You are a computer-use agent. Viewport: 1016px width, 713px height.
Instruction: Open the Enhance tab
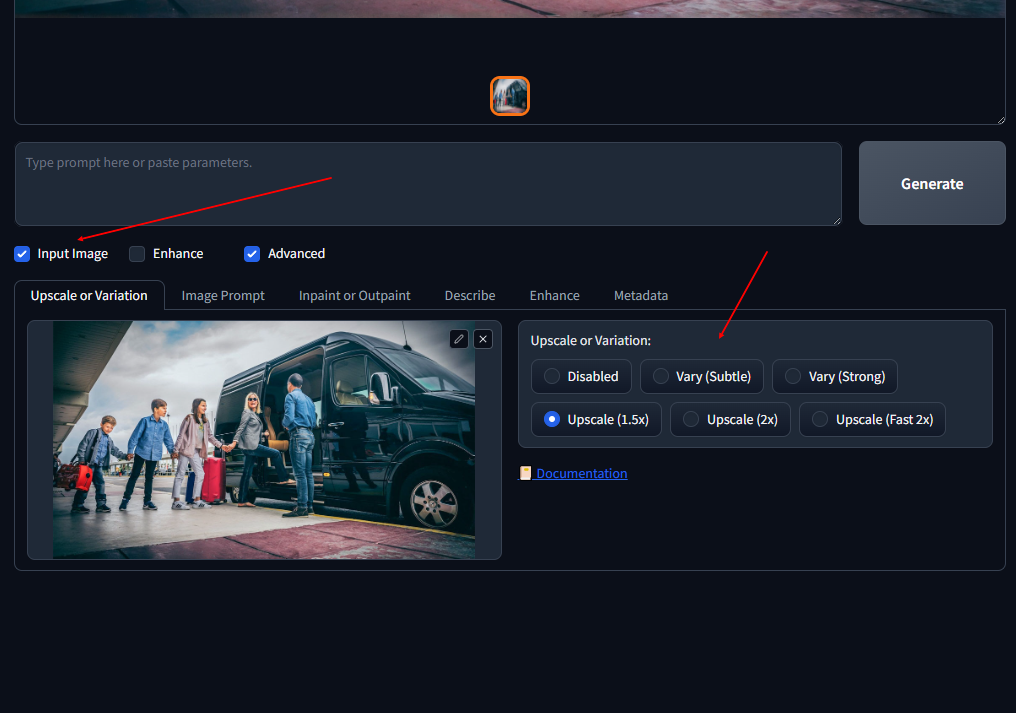tap(555, 296)
